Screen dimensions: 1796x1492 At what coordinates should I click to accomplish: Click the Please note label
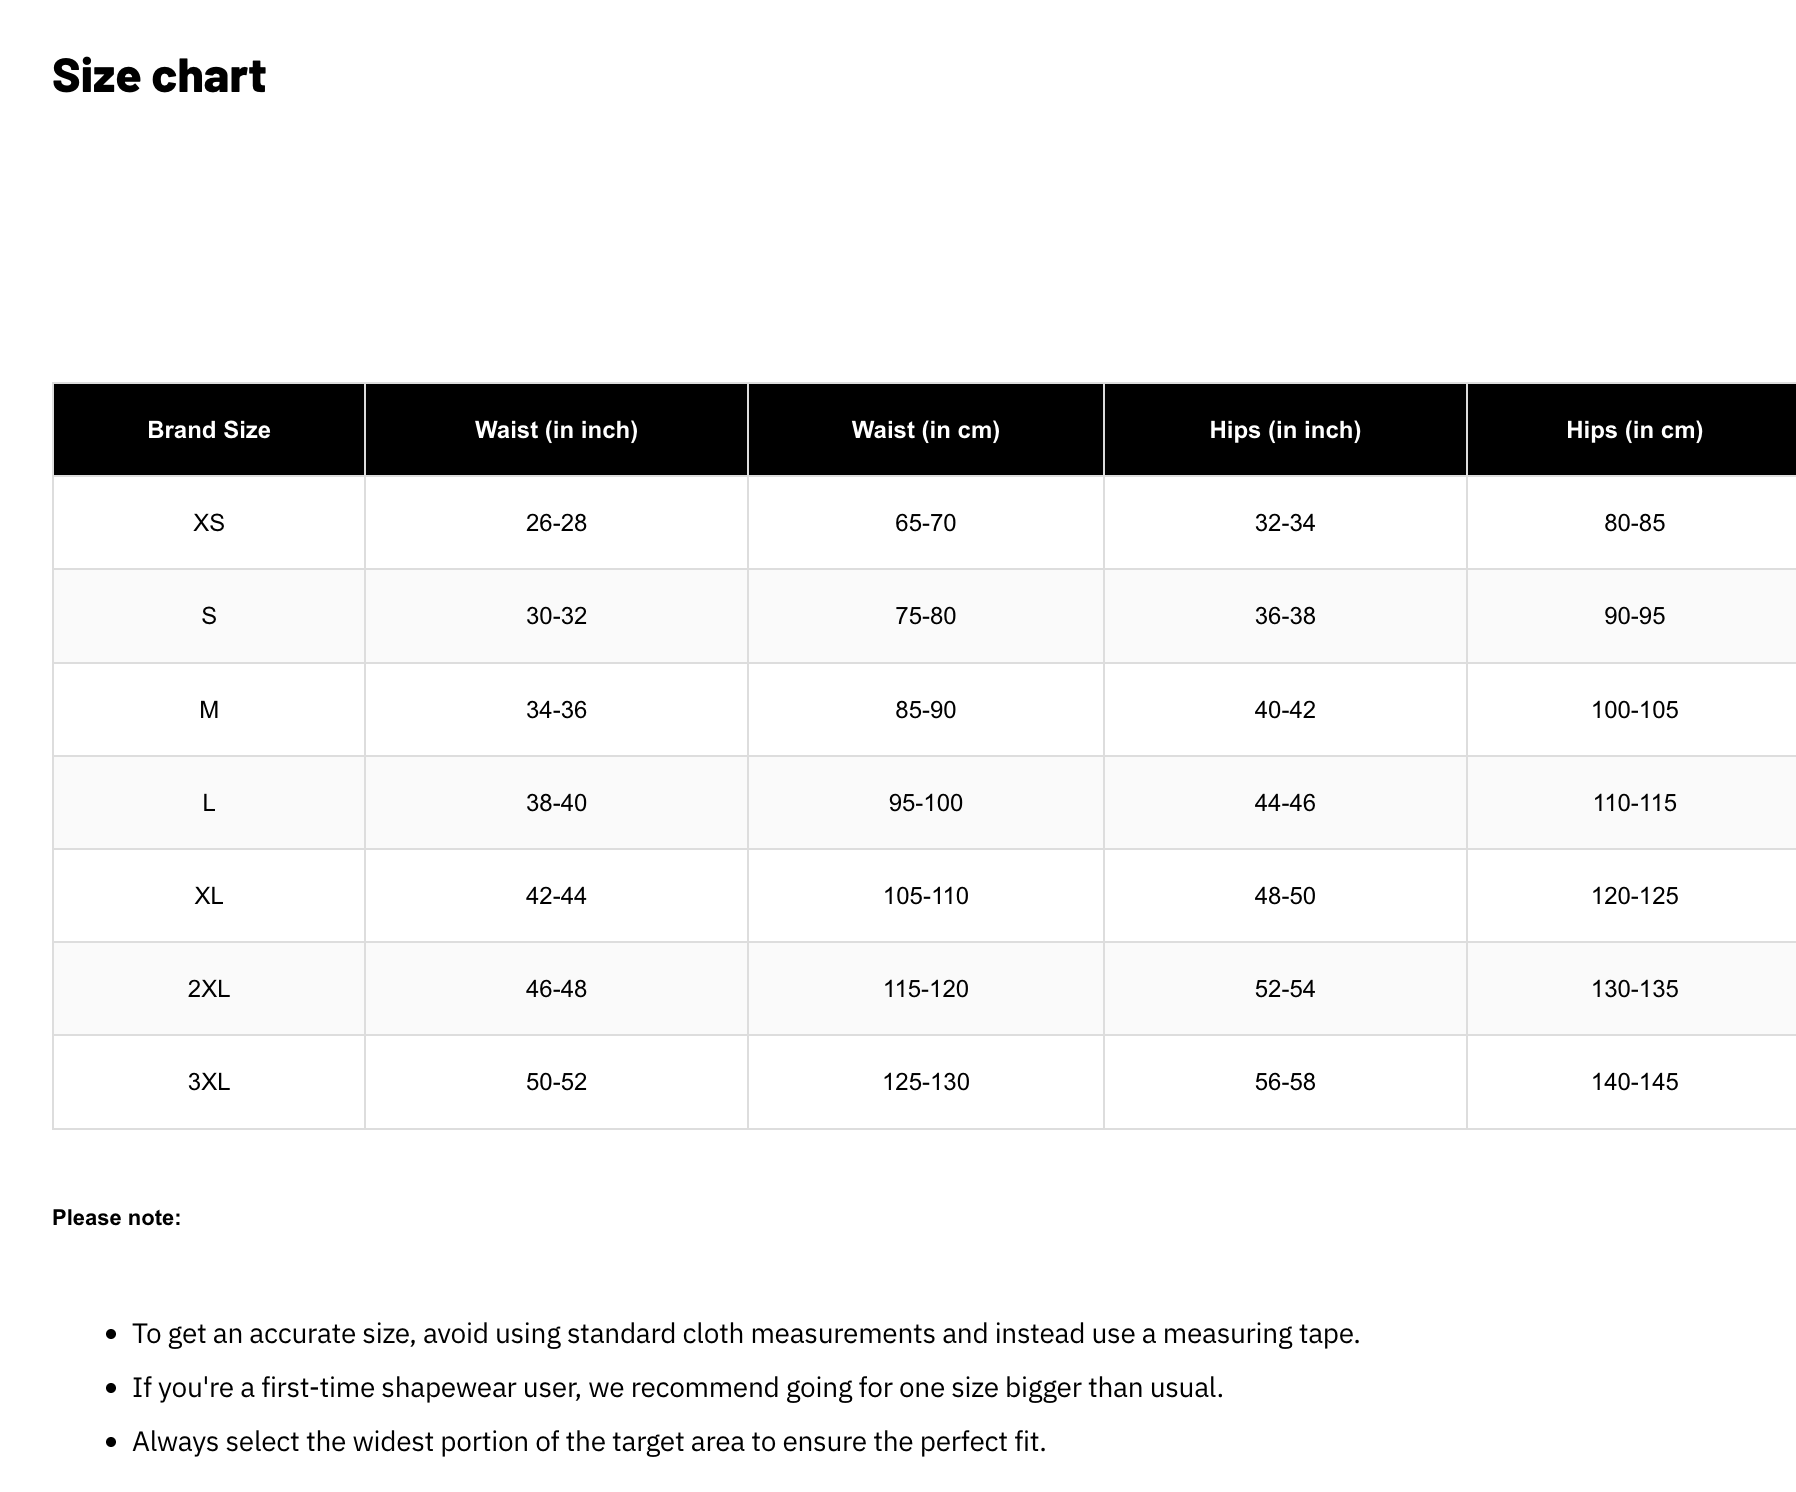pyautogui.click(x=117, y=1218)
